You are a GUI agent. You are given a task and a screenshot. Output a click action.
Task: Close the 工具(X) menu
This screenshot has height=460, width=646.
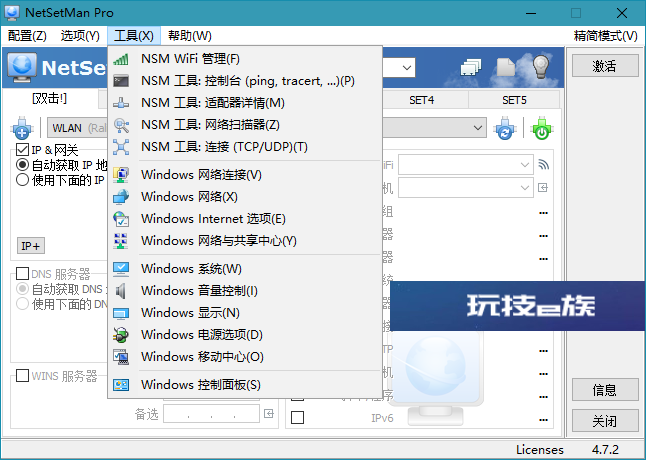(x=134, y=36)
